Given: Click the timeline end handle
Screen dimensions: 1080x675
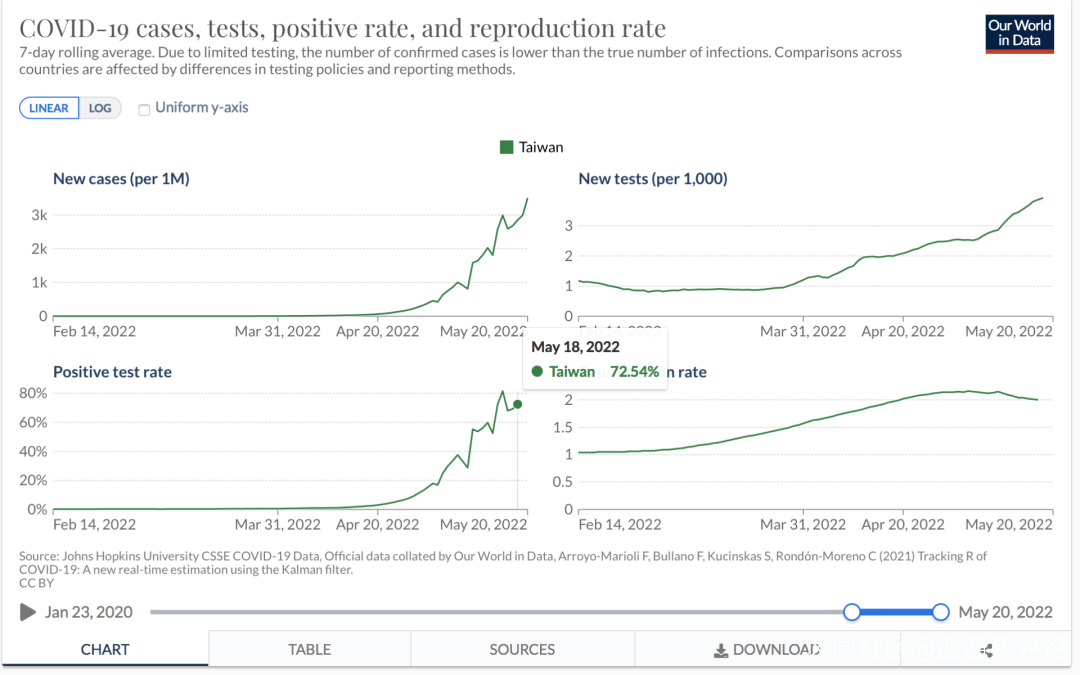Looking at the screenshot, I should [x=940, y=612].
